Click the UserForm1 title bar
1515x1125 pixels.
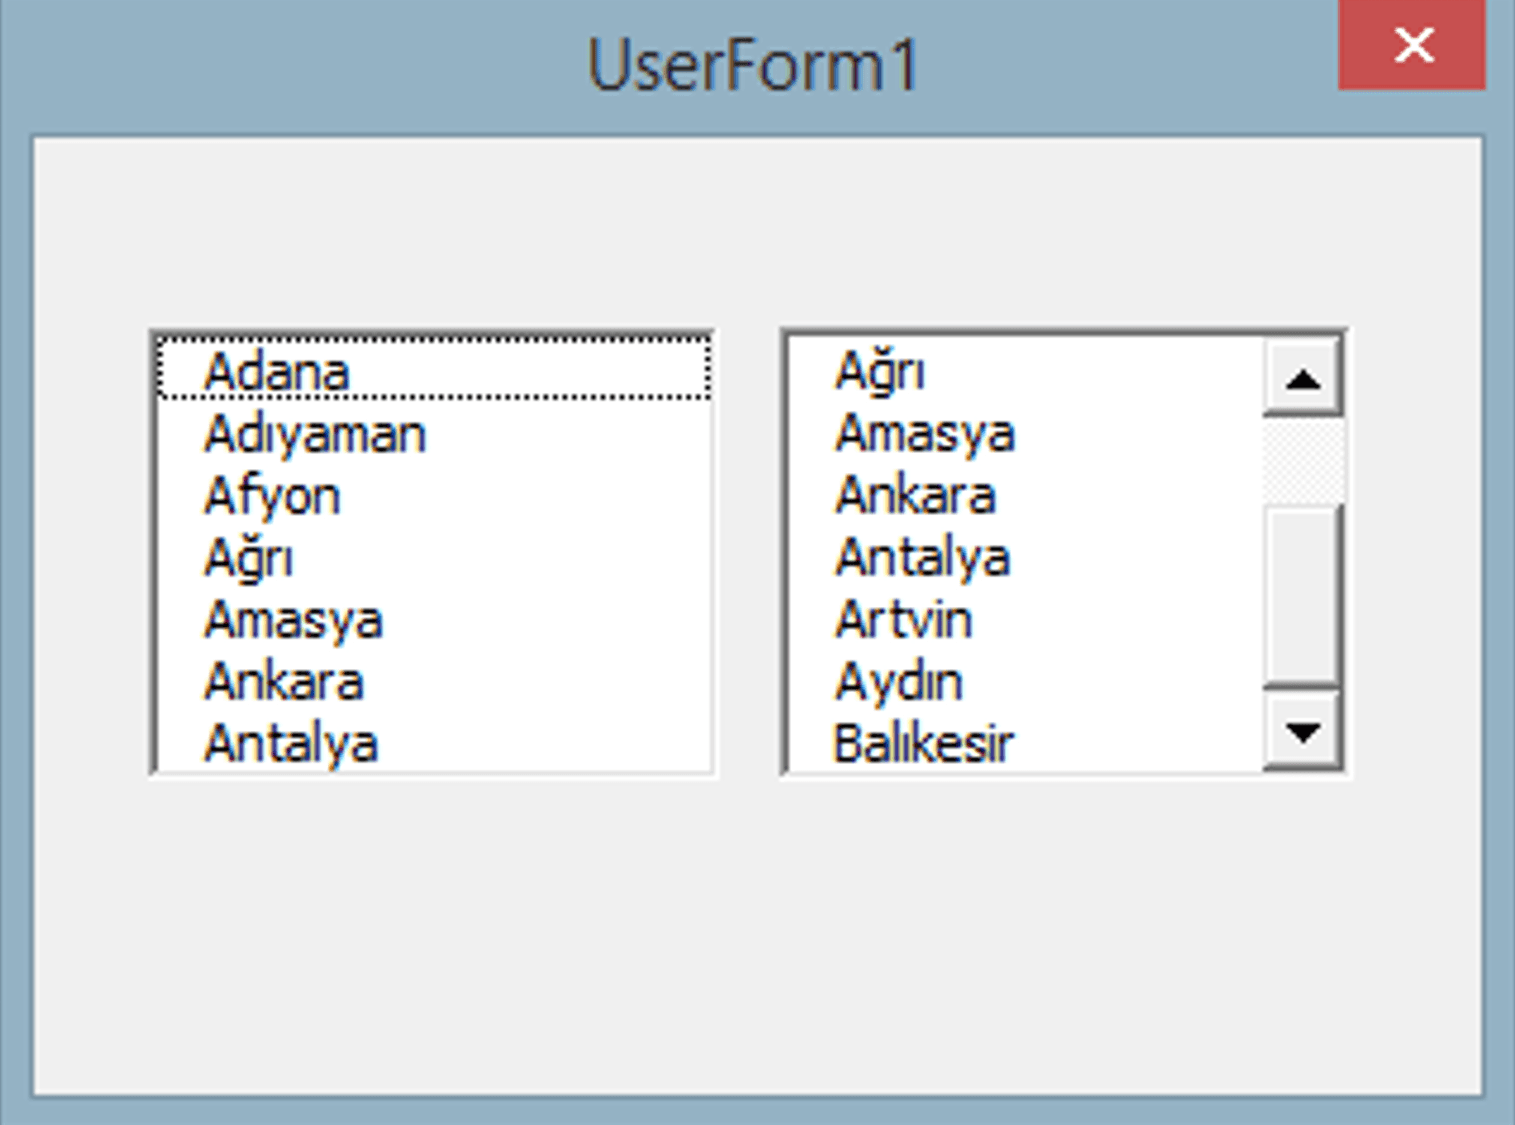tap(752, 65)
